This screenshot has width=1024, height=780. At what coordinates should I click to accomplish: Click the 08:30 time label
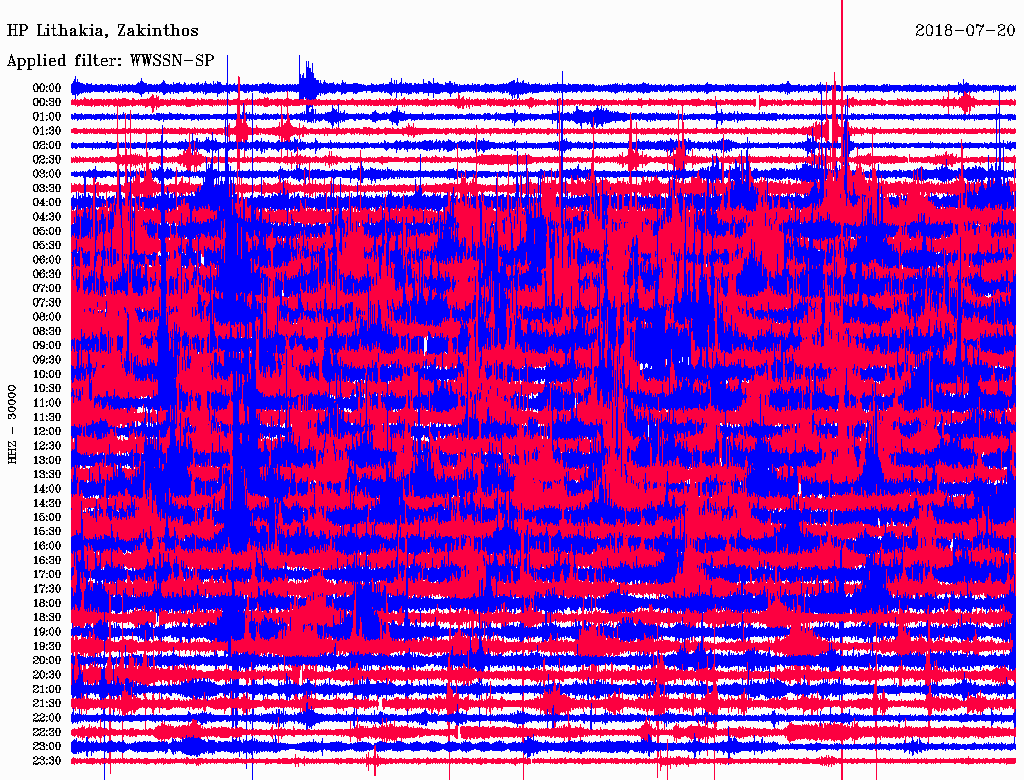47,331
